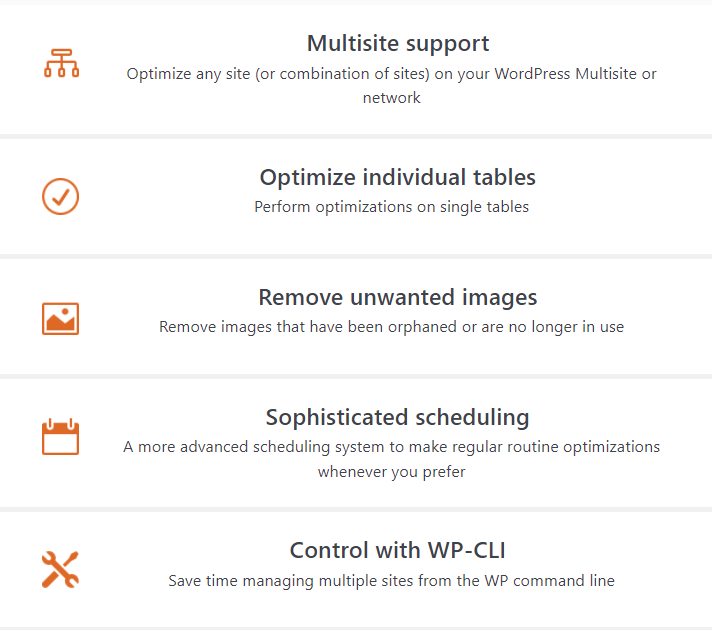
Task: Click the orphaned images description text
Action: tap(391, 327)
